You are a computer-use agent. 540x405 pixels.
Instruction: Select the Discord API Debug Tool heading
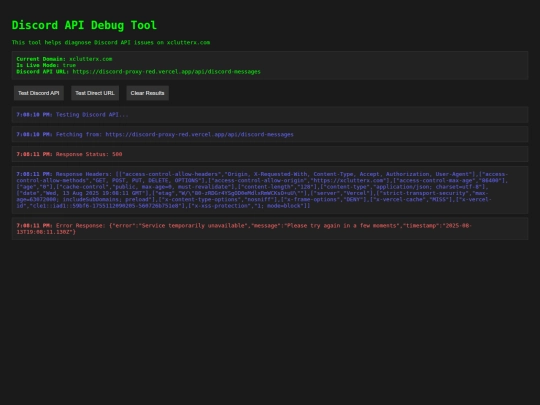coord(84,25)
